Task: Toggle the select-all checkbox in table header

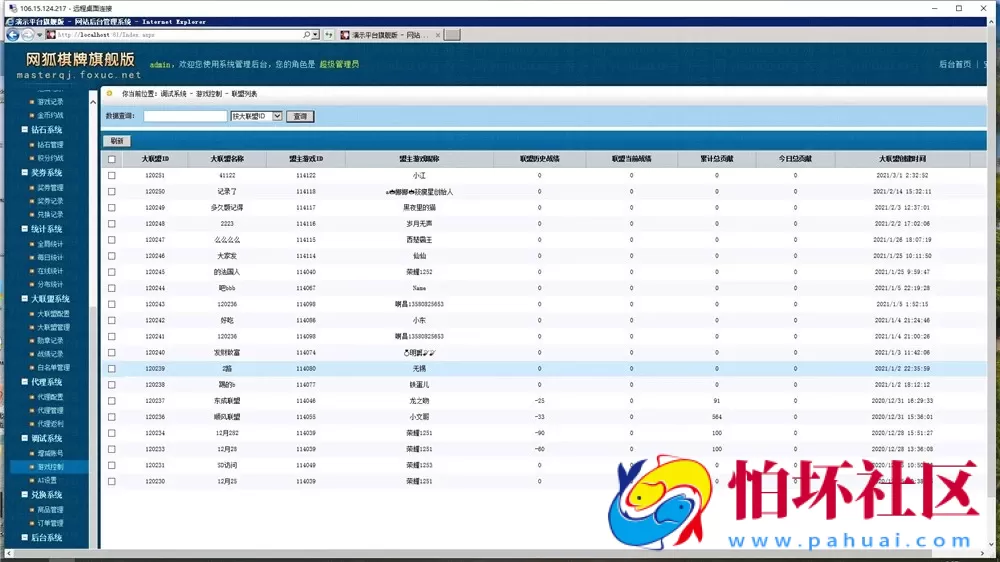Action: point(112,159)
